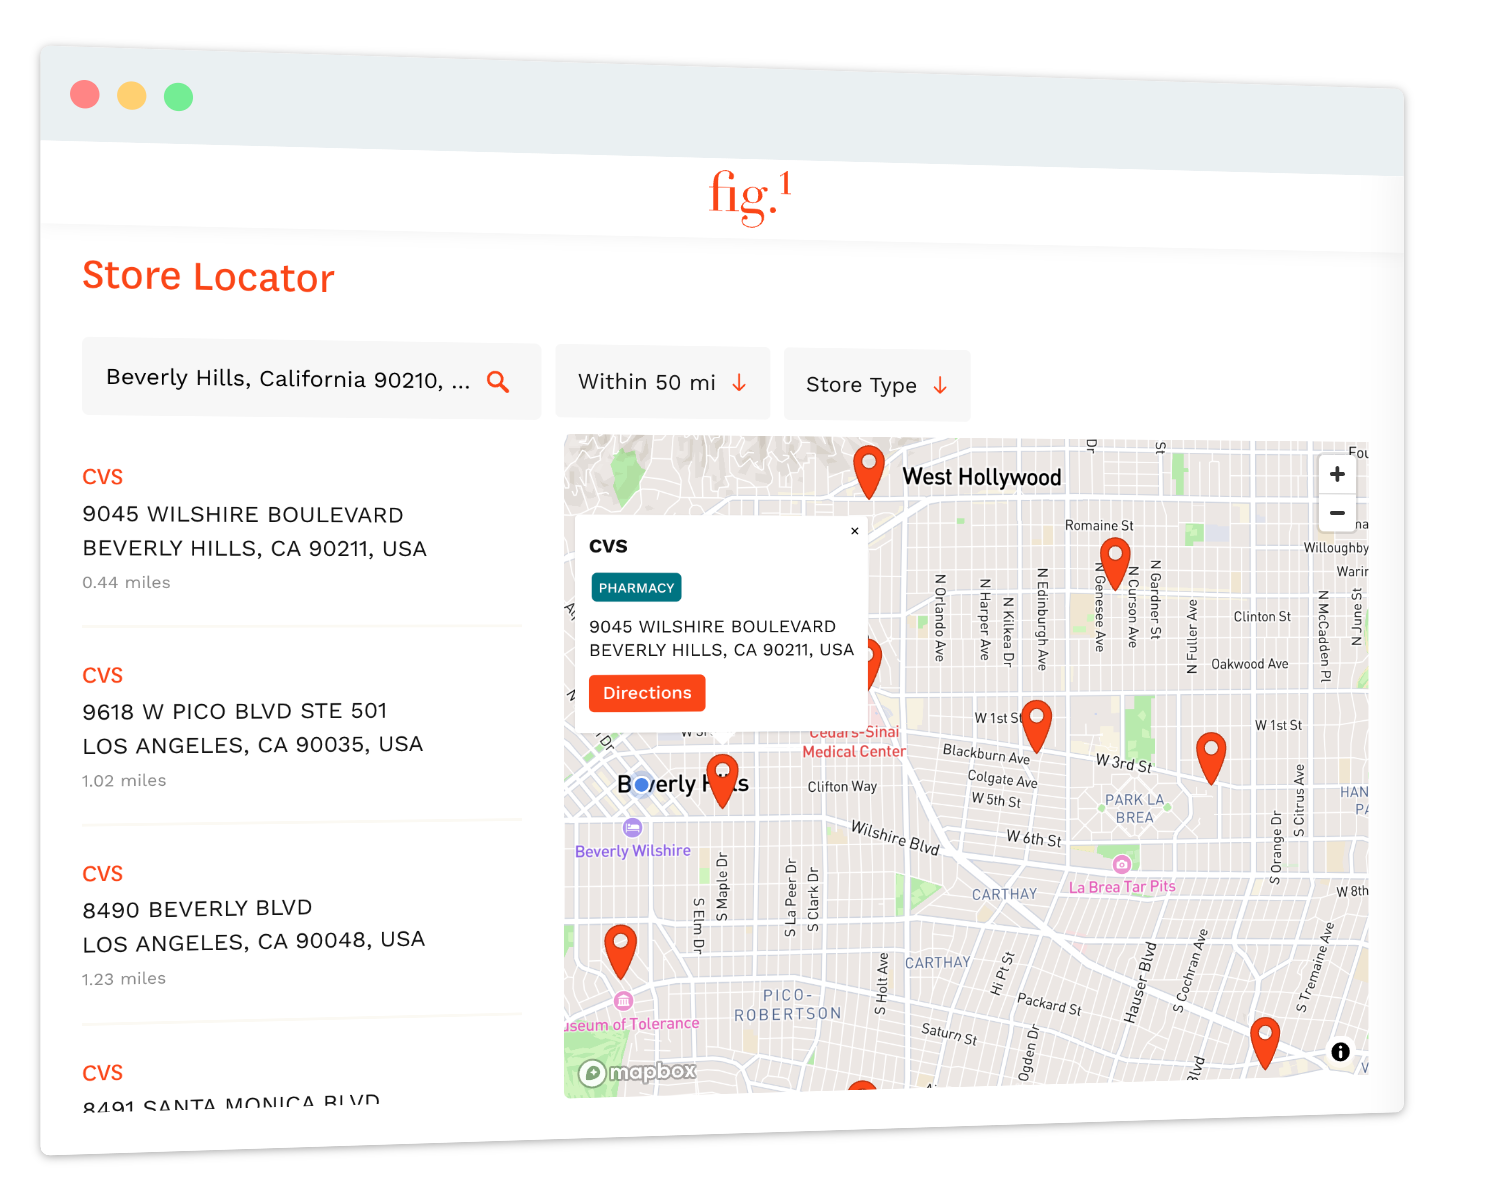
Task: Zoom in on the map
Action: 1337,474
